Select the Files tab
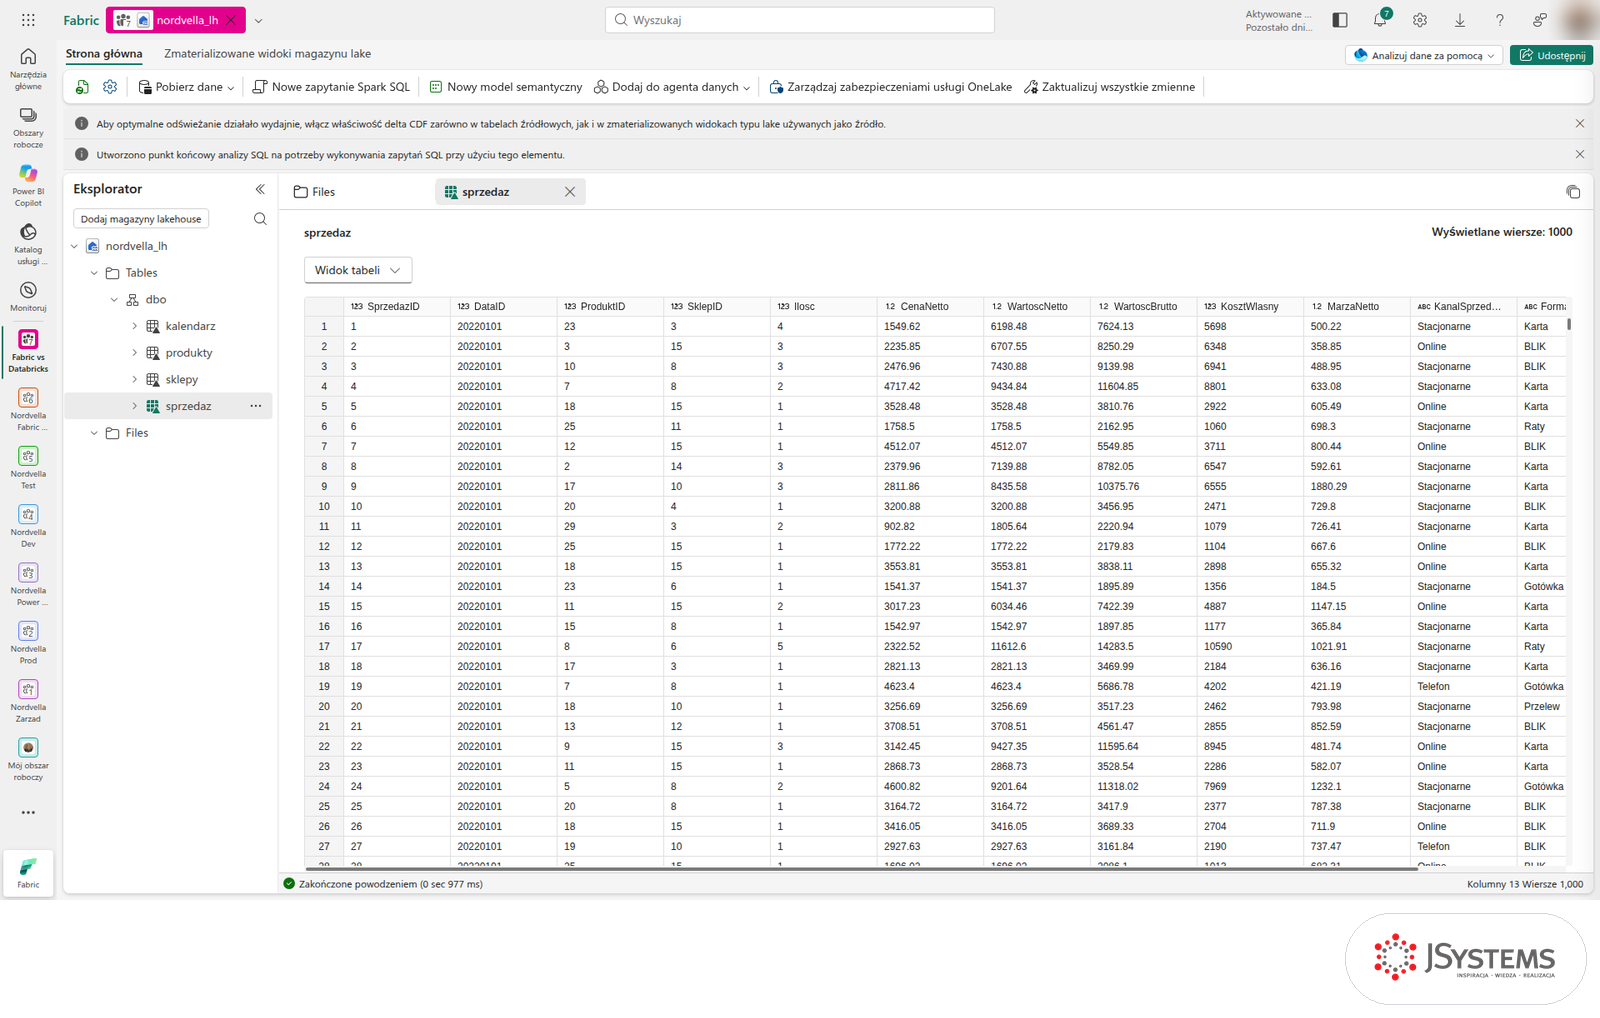The width and height of the screenshot is (1600, 1018). click(x=314, y=192)
